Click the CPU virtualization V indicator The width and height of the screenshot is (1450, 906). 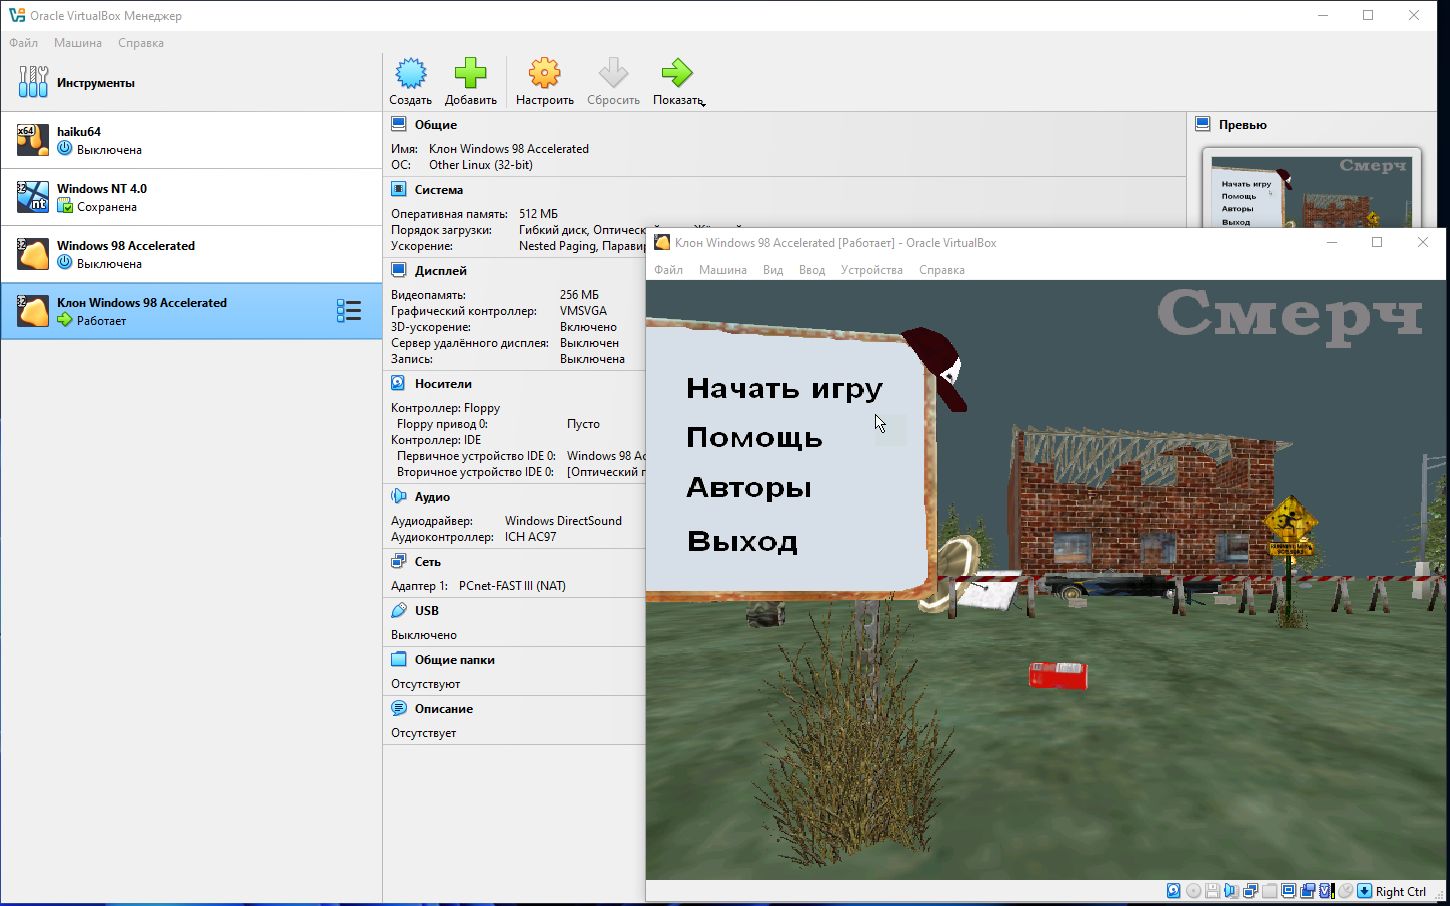(1326, 891)
